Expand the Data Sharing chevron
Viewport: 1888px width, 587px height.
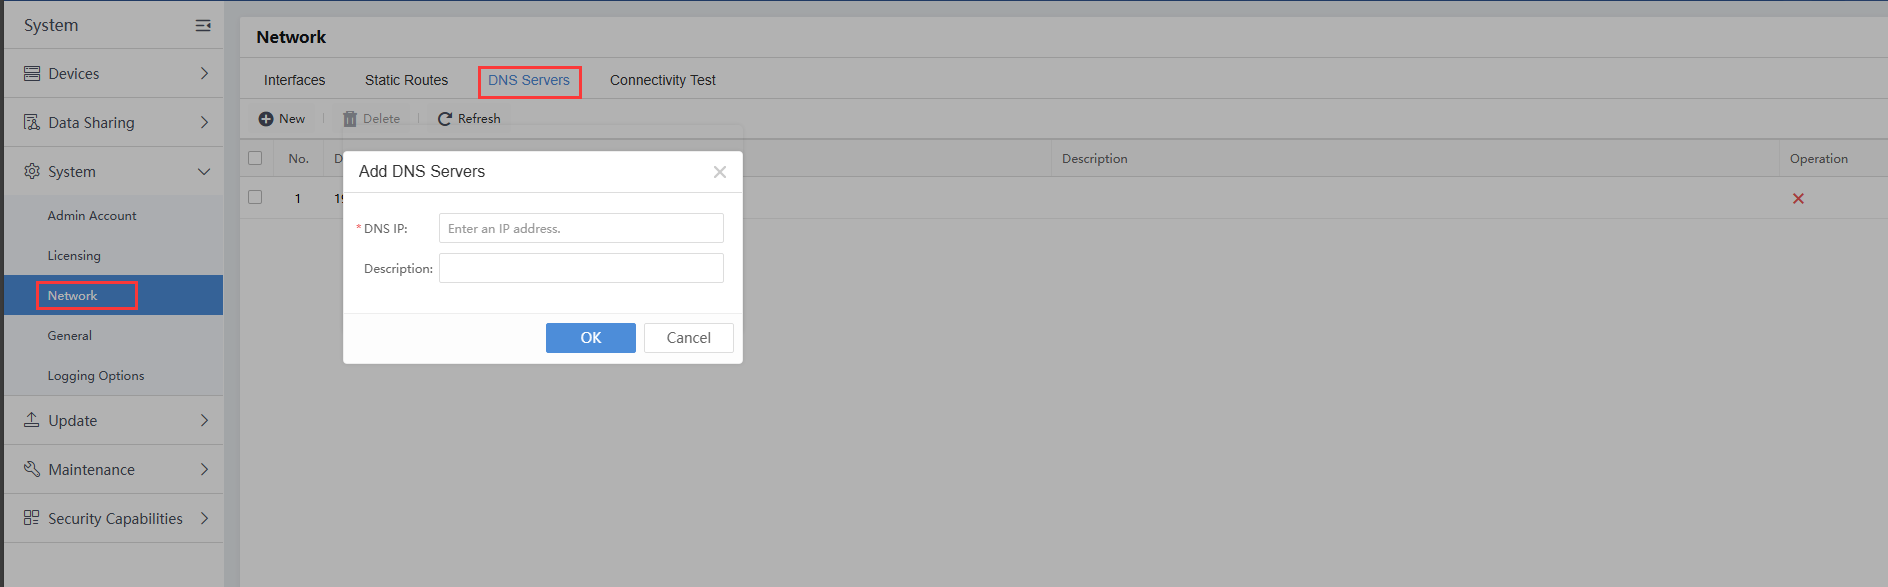coord(204,122)
